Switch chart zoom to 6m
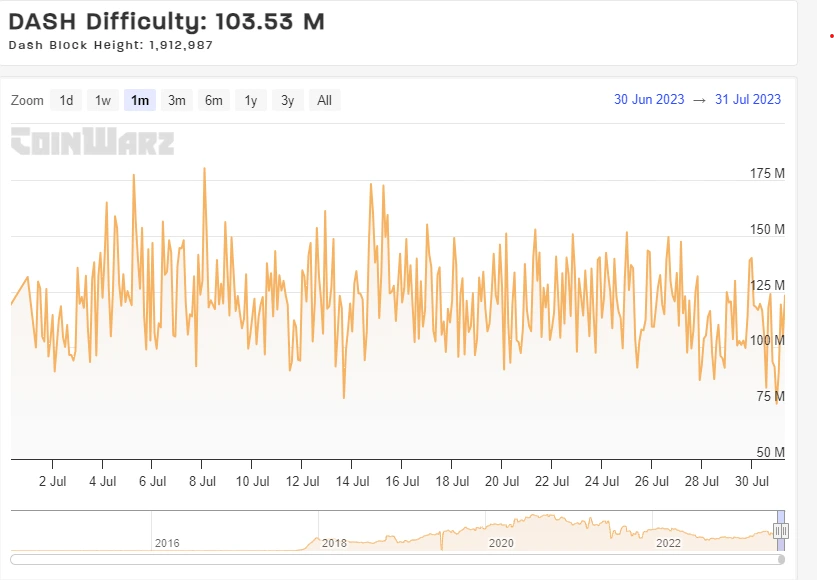835x580 pixels. (x=214, y=100)
